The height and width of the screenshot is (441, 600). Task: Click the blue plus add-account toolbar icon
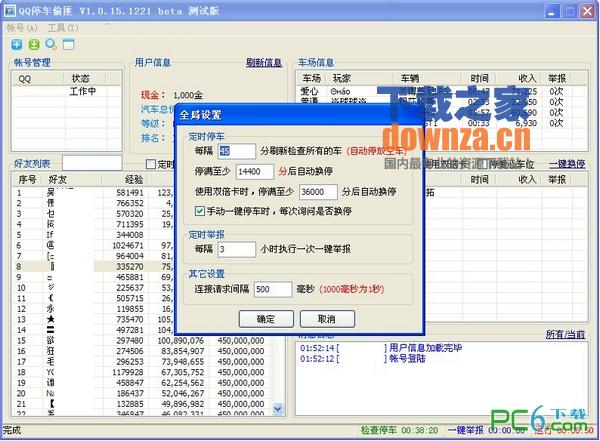tap(16, 45)
